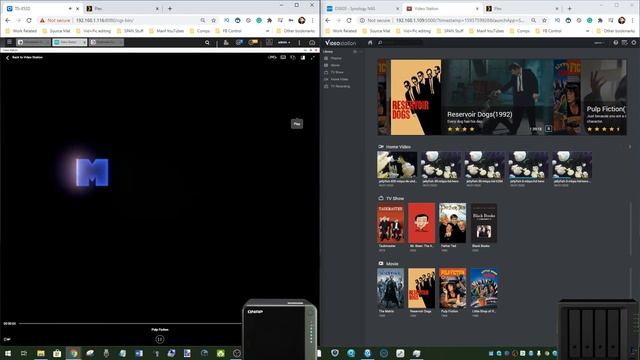640x360 pixels.
Task: Open the Mr. Bean TV show poster
Action: tap(422, 223)
